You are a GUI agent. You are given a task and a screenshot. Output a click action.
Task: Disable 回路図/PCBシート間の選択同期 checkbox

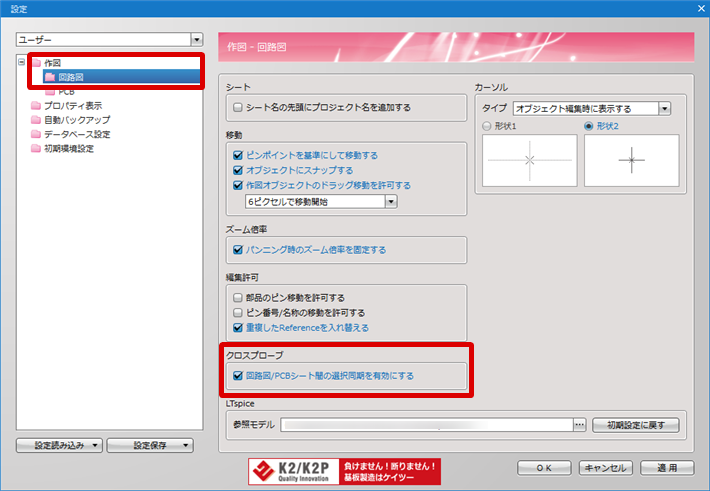pos(237,376)
